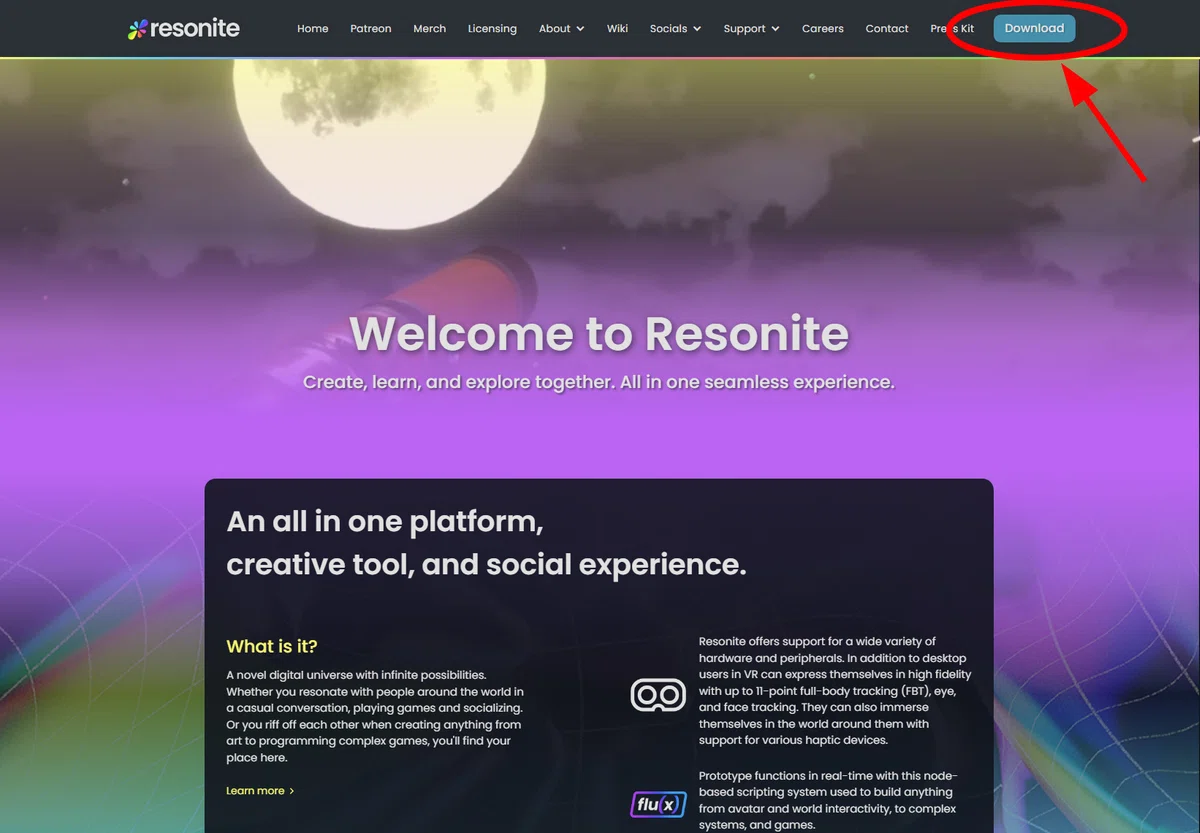Follow the Learn more link

[260, 791]
